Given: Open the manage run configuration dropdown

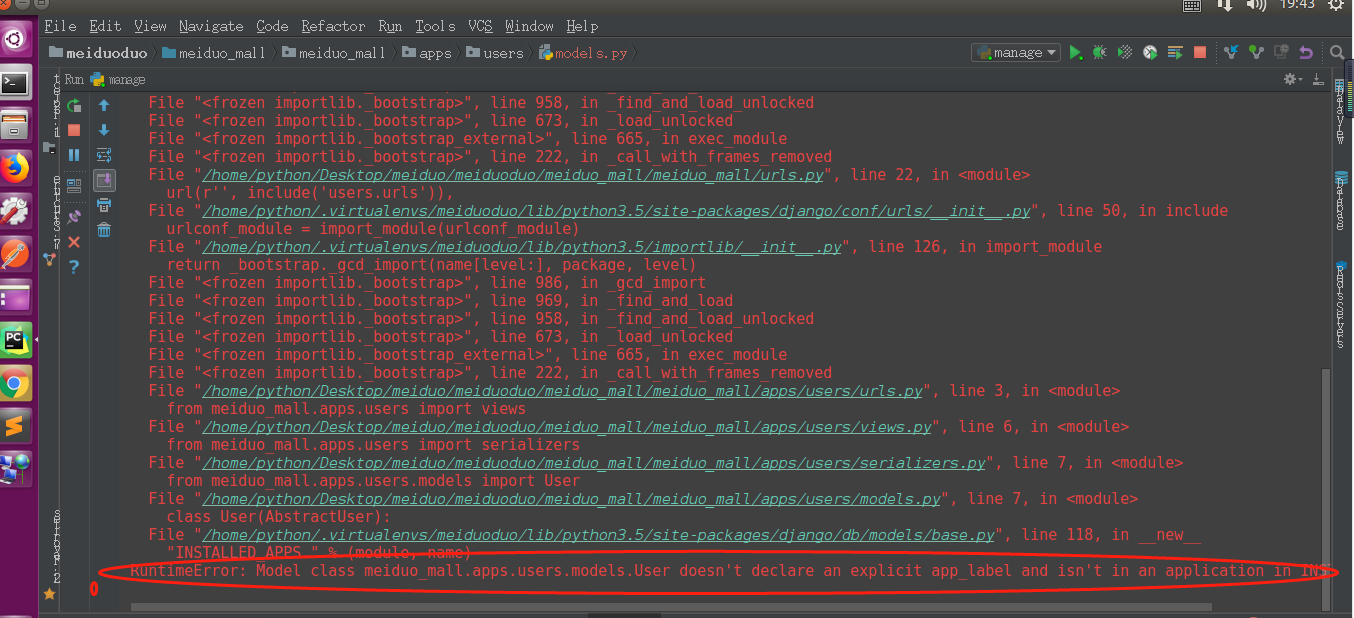Looking at the screenshot, I should pos(1015,52).
